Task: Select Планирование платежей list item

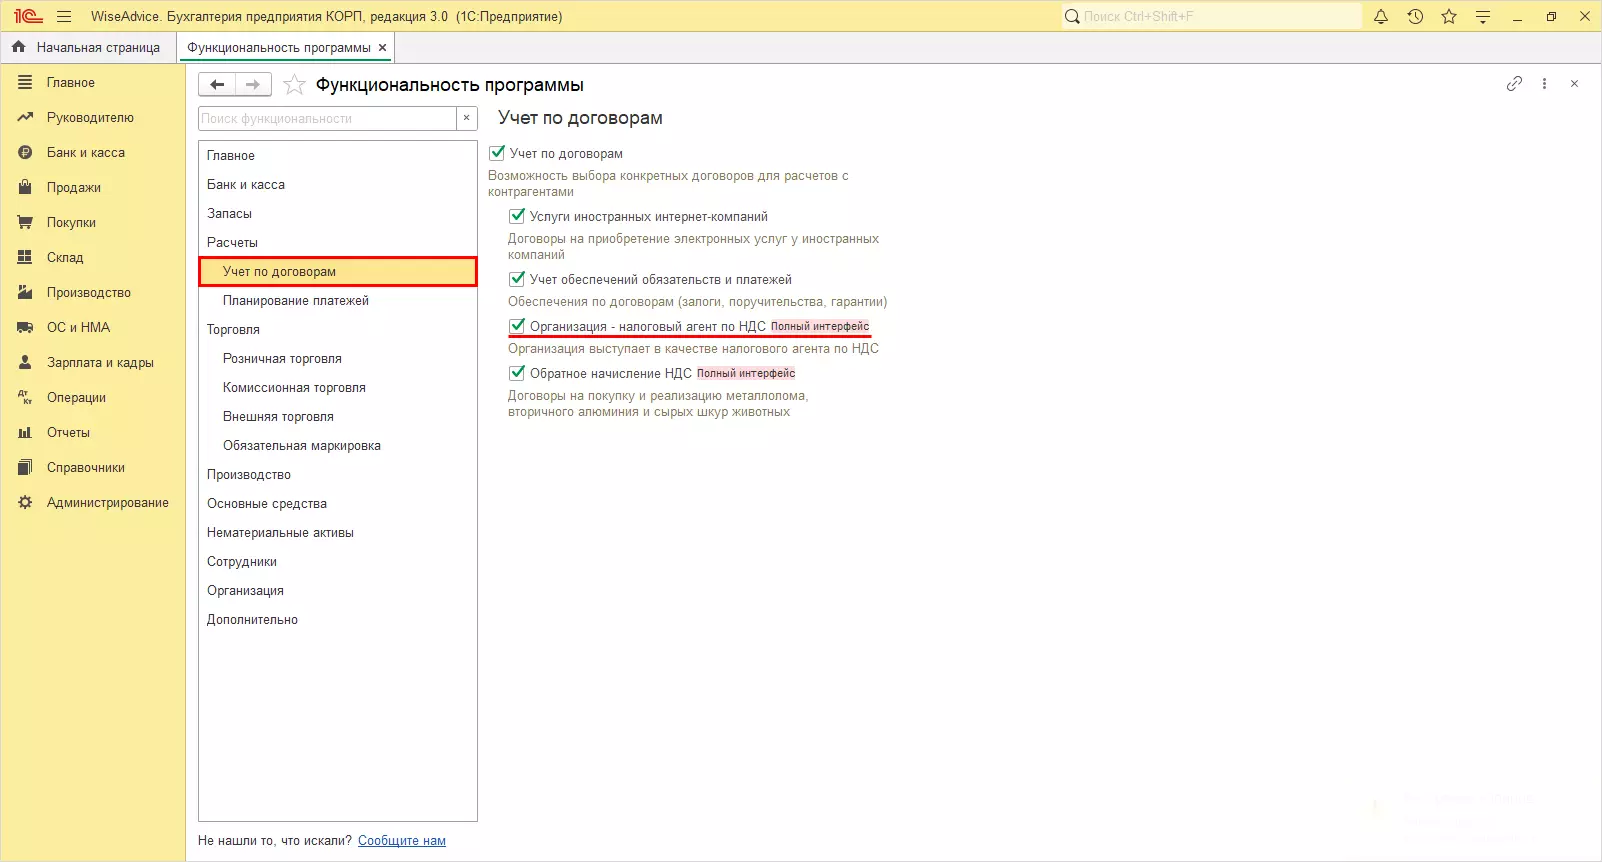Action: point(338,301)
